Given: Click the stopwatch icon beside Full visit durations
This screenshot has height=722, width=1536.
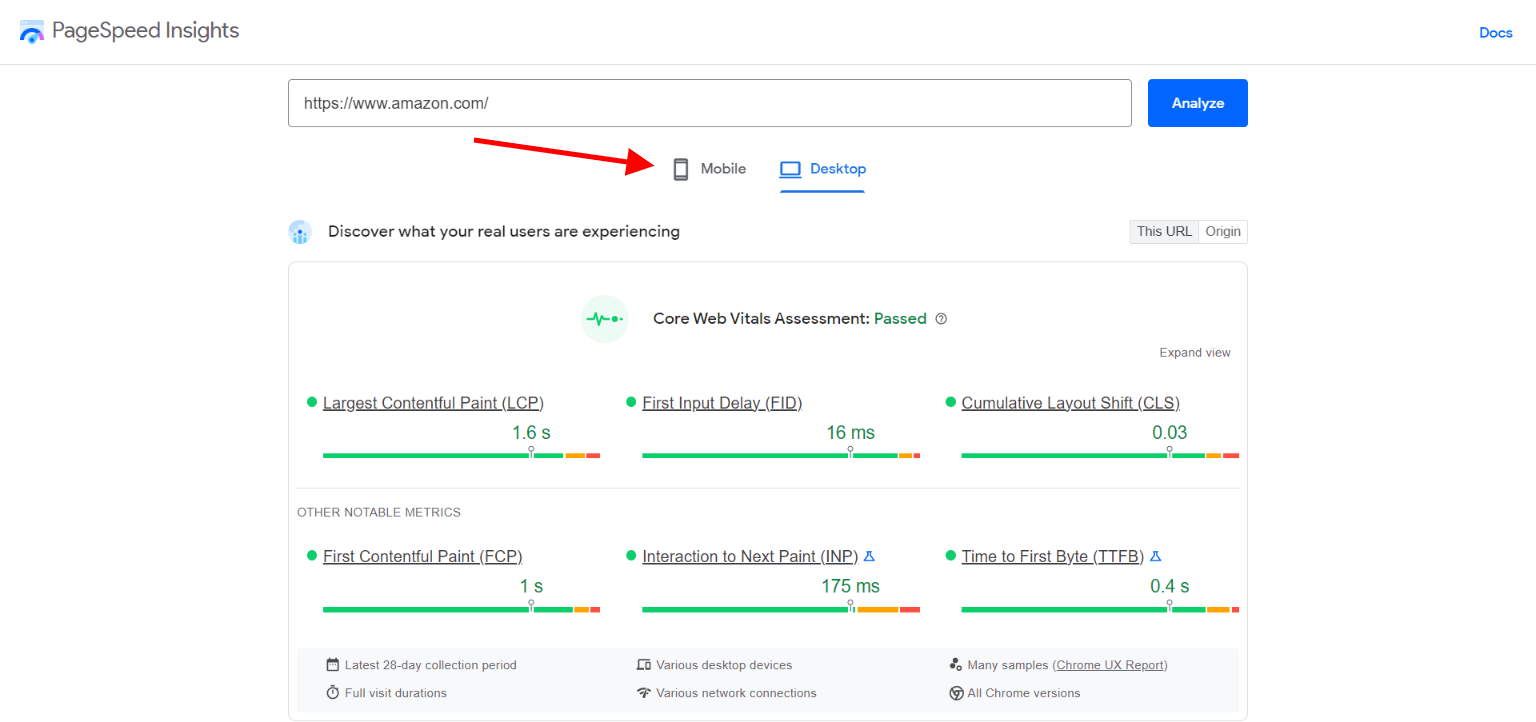Looking at the screenshot, I should [x=333, y=693].
